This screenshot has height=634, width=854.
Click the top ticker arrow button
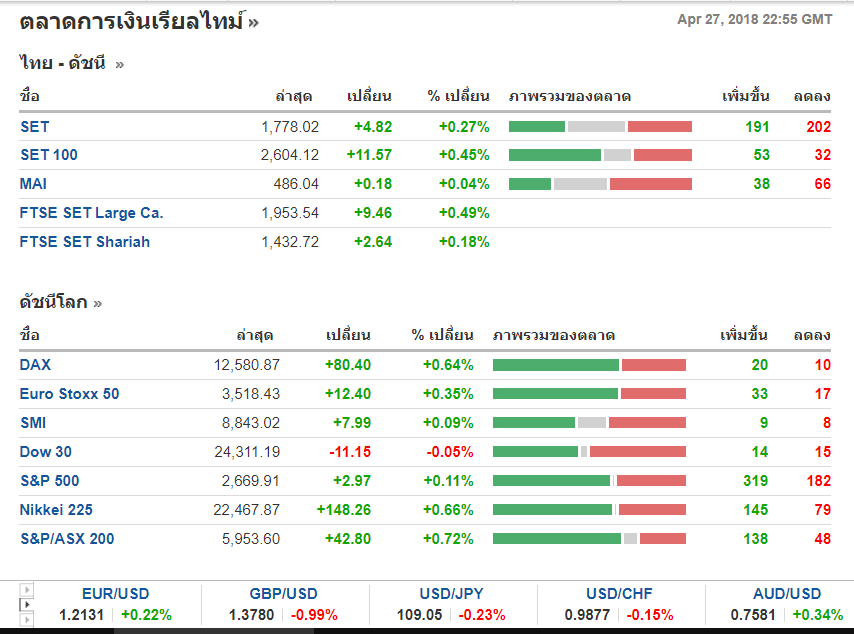(x=27, y=590)
